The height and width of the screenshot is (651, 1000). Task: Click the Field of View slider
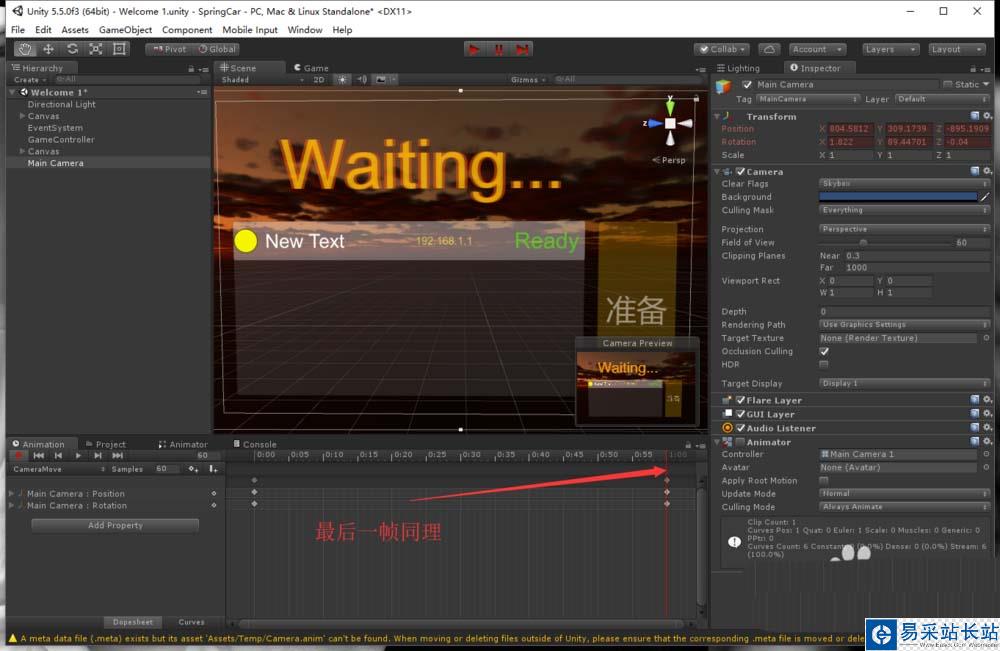pyautogui.click(x=885, y=242)
